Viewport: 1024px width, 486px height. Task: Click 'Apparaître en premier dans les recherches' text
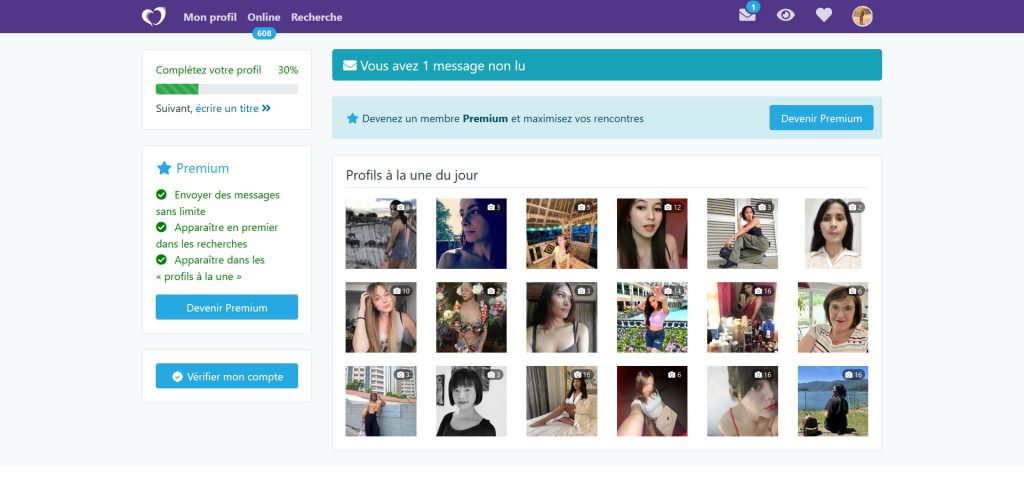tap(219, 236)
